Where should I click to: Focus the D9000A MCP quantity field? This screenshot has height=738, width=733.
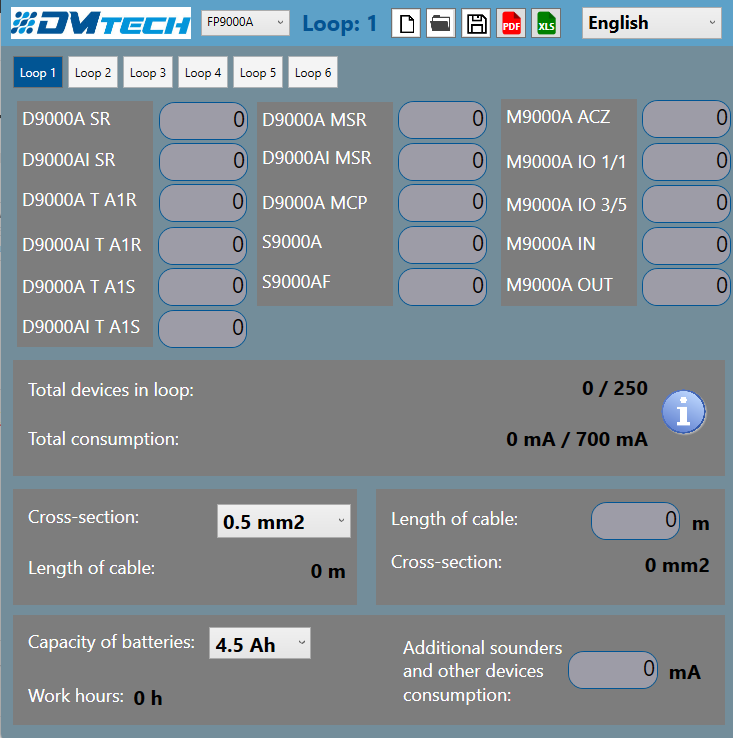coord(443,203)
